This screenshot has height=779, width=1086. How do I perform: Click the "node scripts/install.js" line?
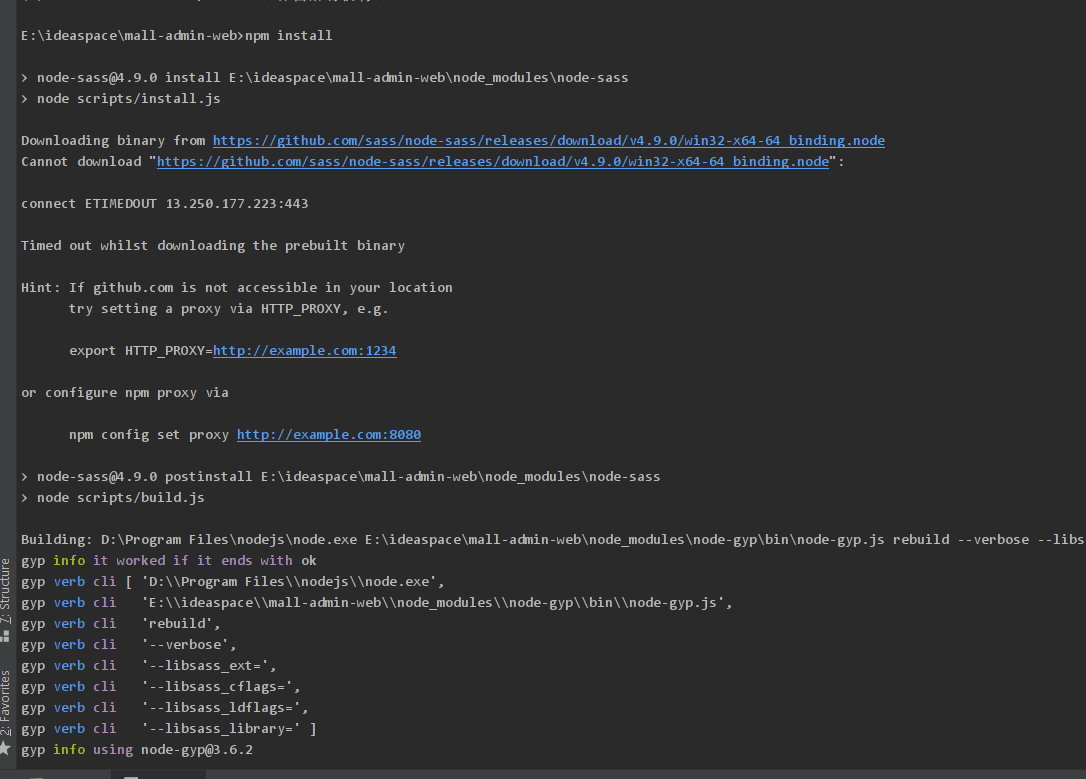(x=128, y=99)
